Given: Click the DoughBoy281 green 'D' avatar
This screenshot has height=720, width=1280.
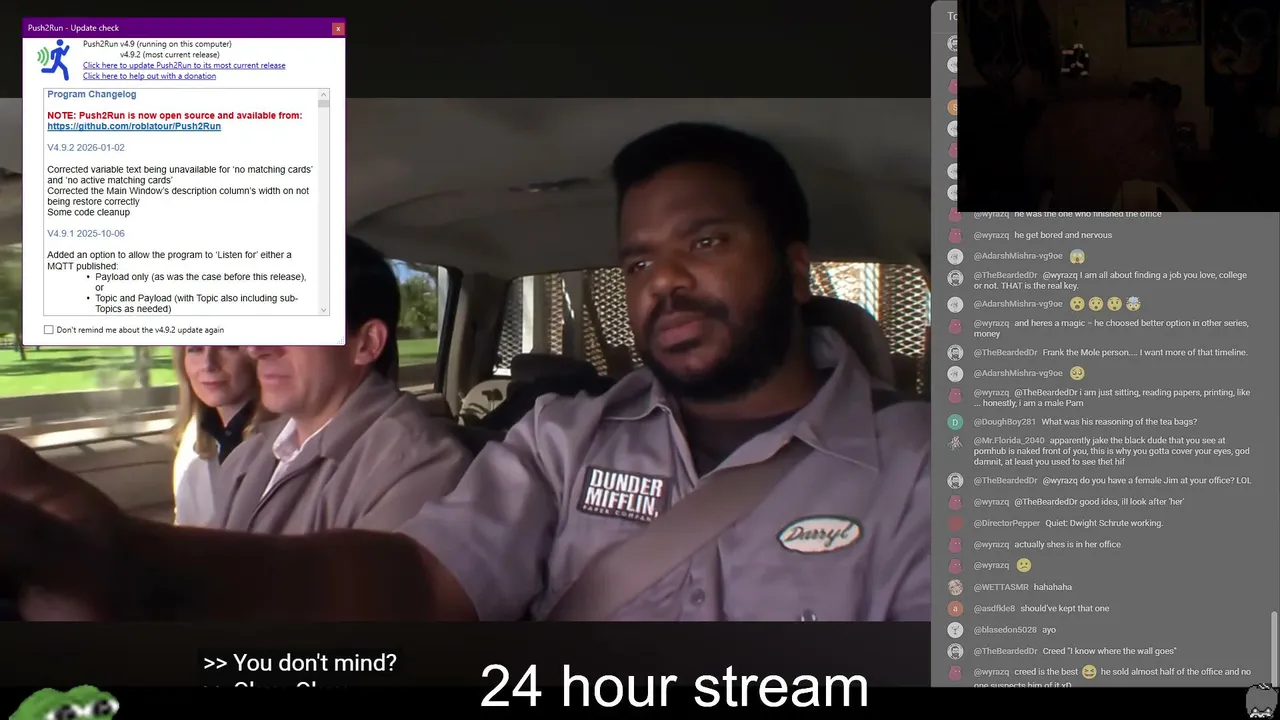Looking at the screenshot, I should (955, 422).
